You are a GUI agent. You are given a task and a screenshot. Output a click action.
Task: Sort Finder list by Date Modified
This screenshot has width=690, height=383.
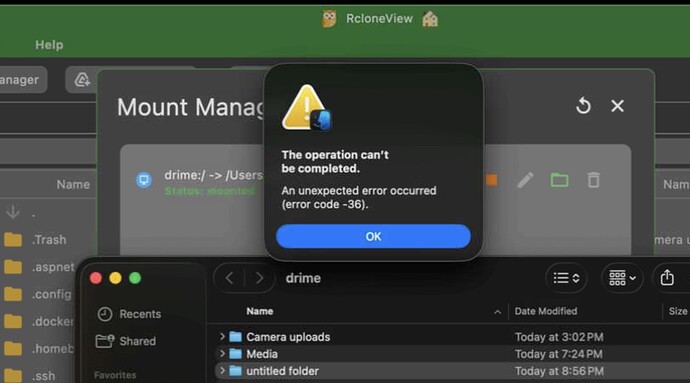pyautogui.click(x=546, y=311)
